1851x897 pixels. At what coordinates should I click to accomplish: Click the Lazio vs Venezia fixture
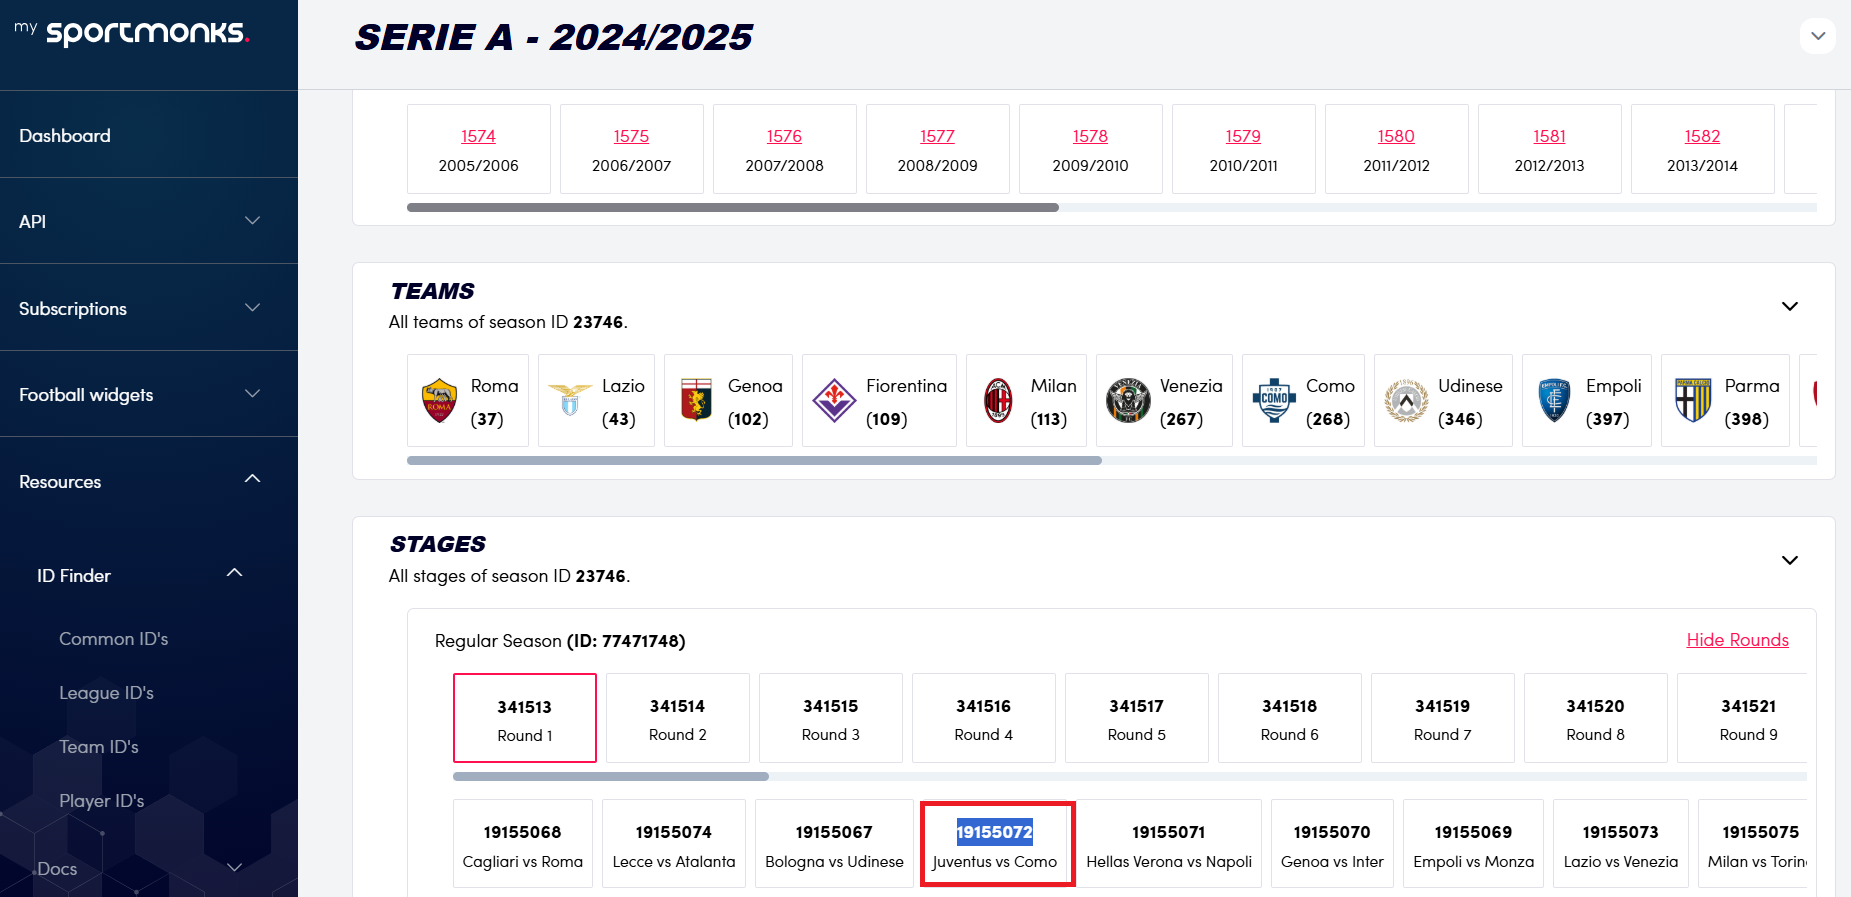(1621, 844)
